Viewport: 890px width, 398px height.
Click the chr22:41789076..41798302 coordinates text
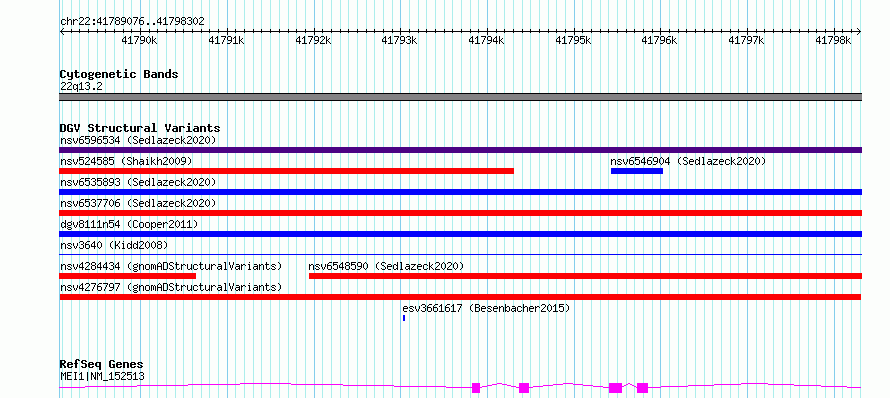132,22
